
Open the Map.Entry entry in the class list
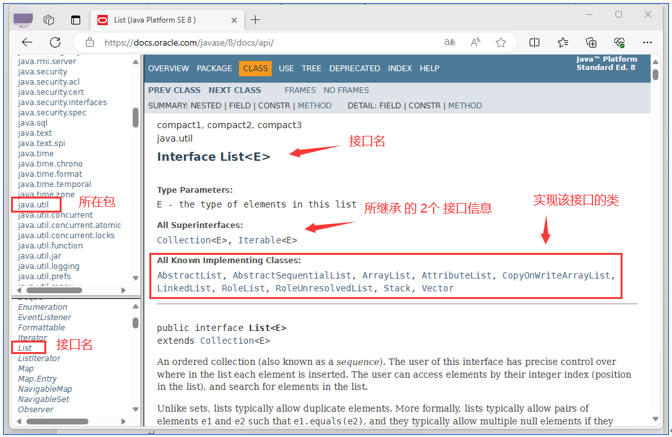coord(37,379)
